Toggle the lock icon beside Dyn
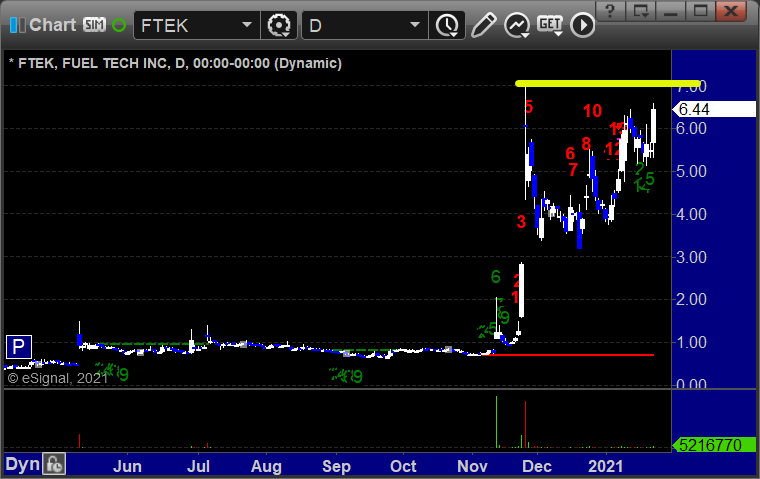Image resolution: width=760 pixels, height=479 pixels. click(x=54, y=464)
